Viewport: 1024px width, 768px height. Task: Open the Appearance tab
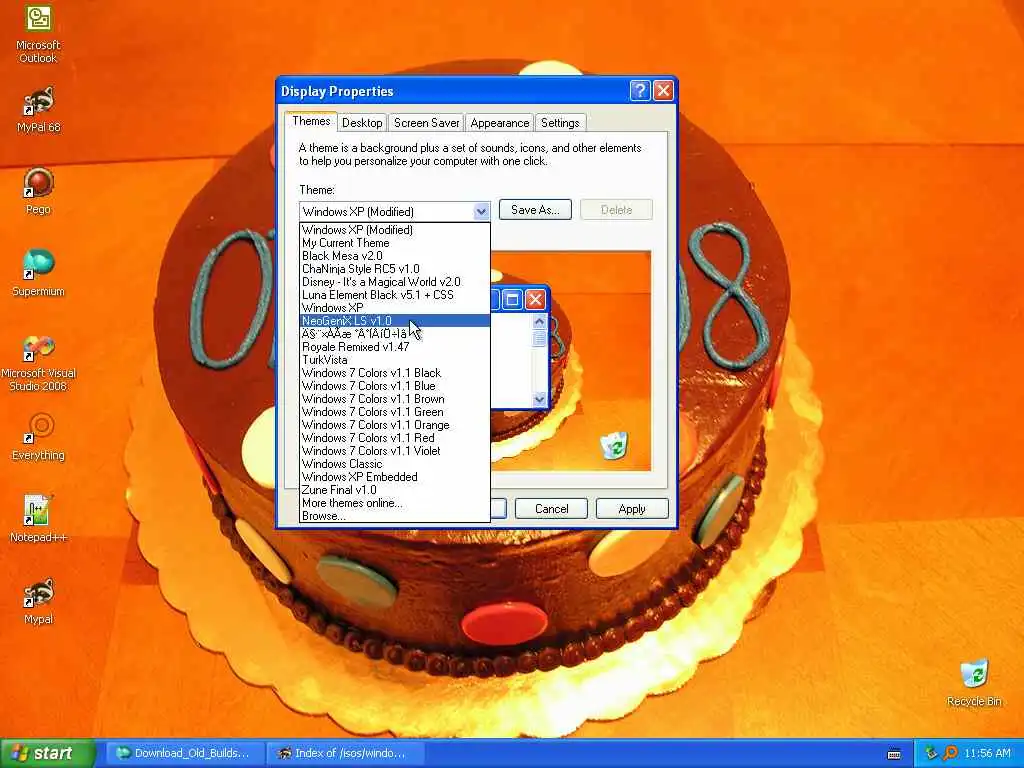coord(500,123)
